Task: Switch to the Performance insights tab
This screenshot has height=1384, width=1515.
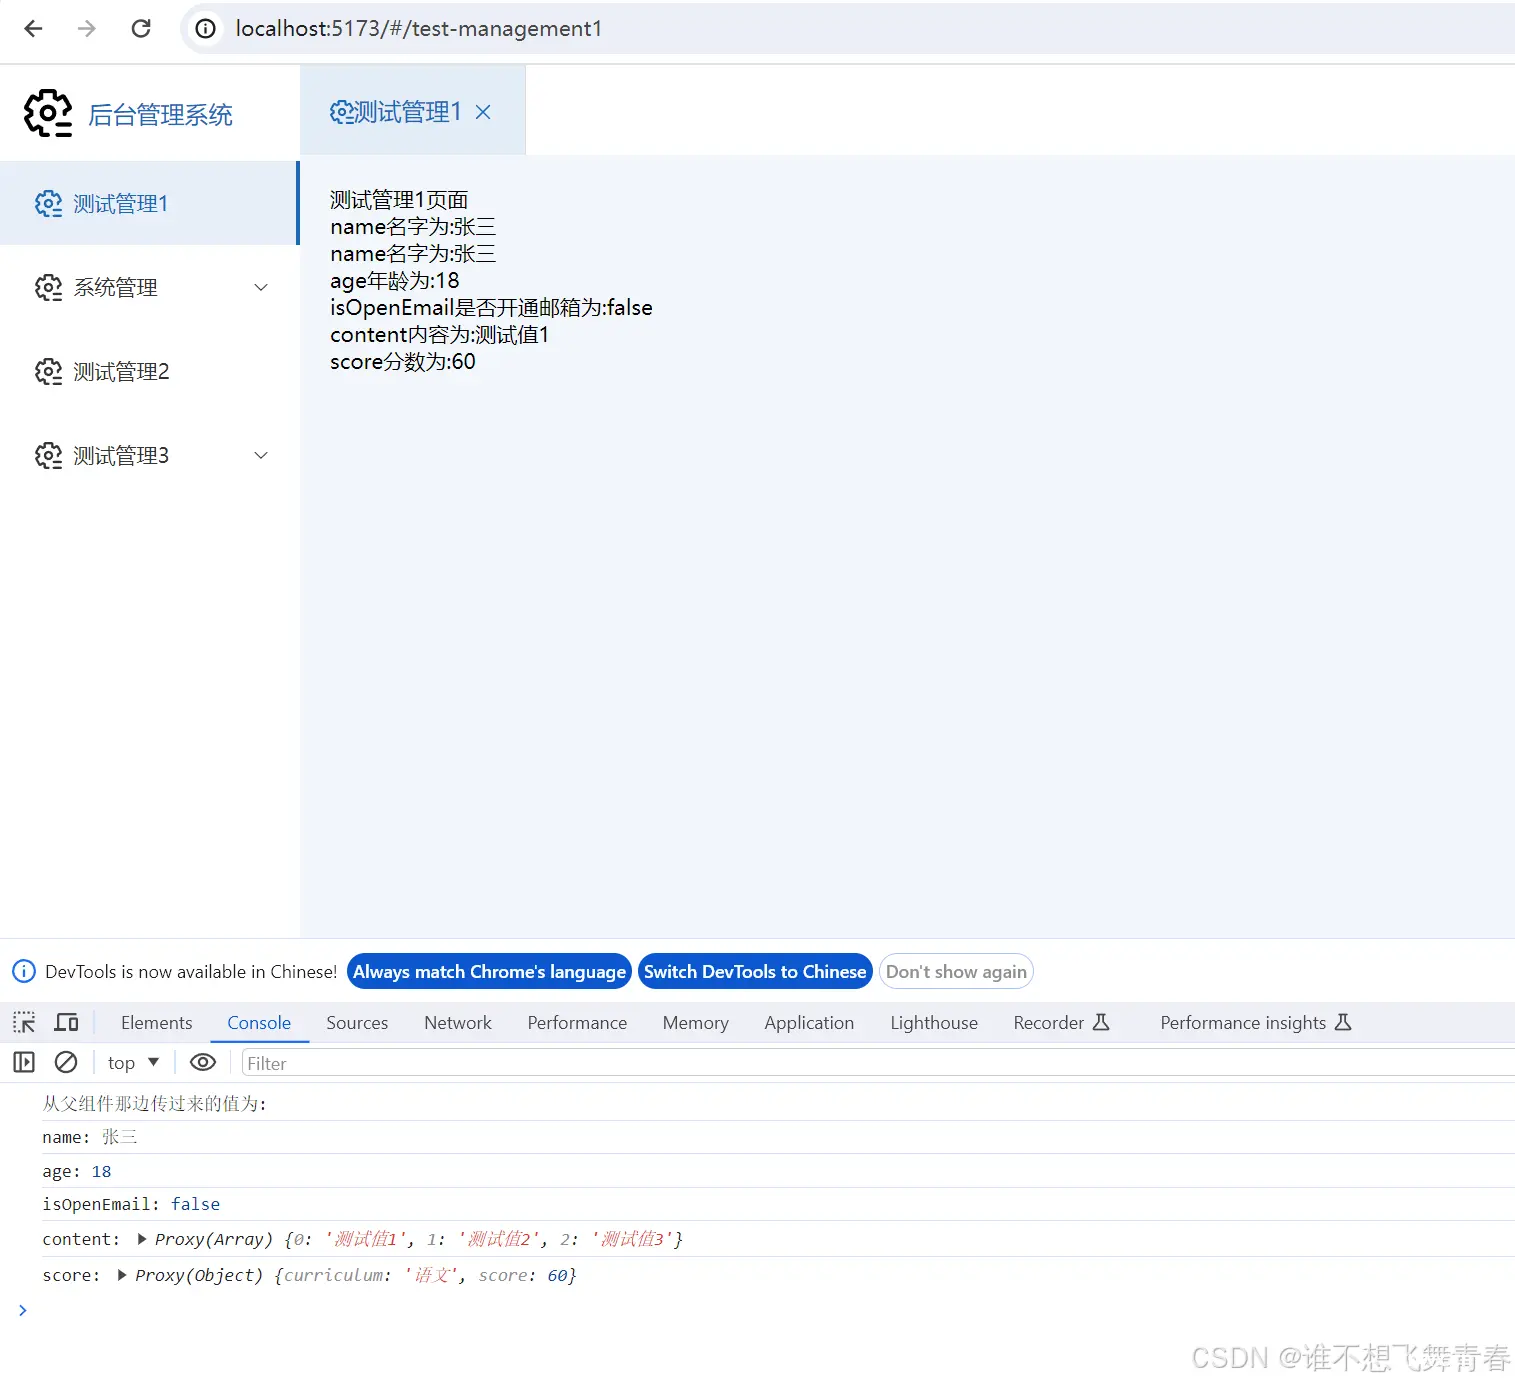Action: tap(1256, 1022)
